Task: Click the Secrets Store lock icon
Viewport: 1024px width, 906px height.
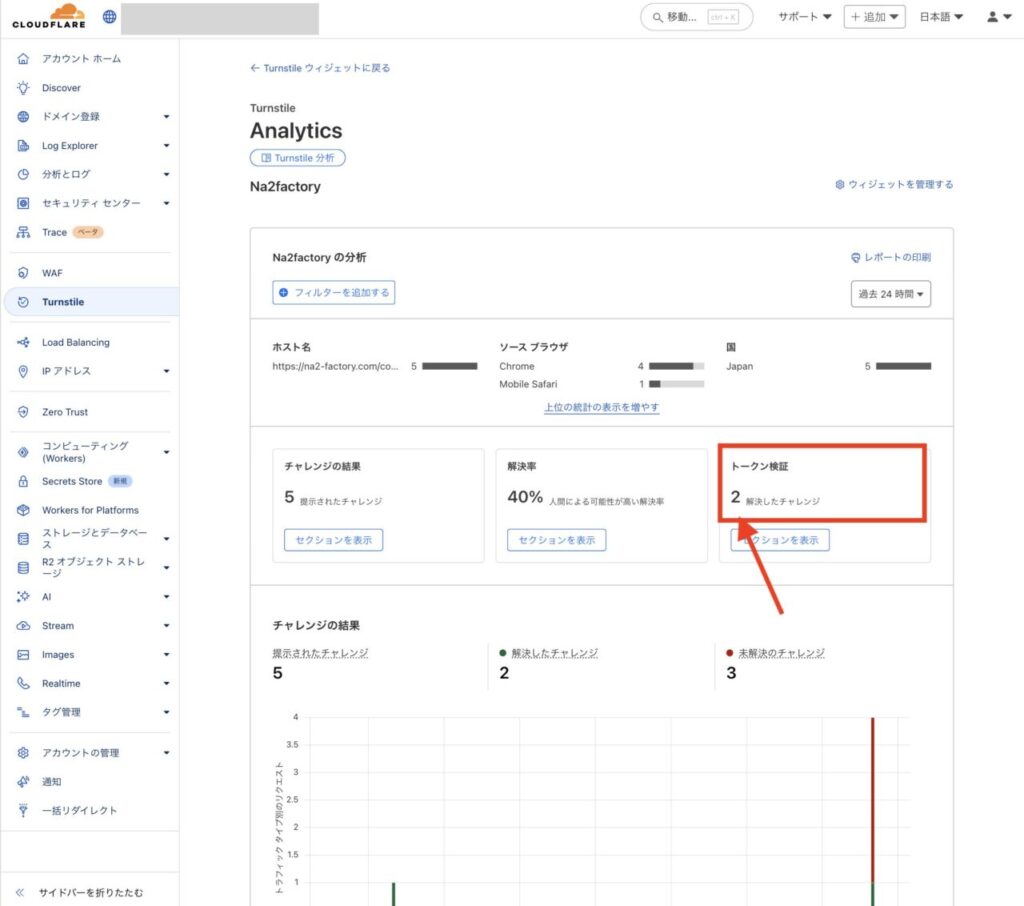Action: point(23,481)
